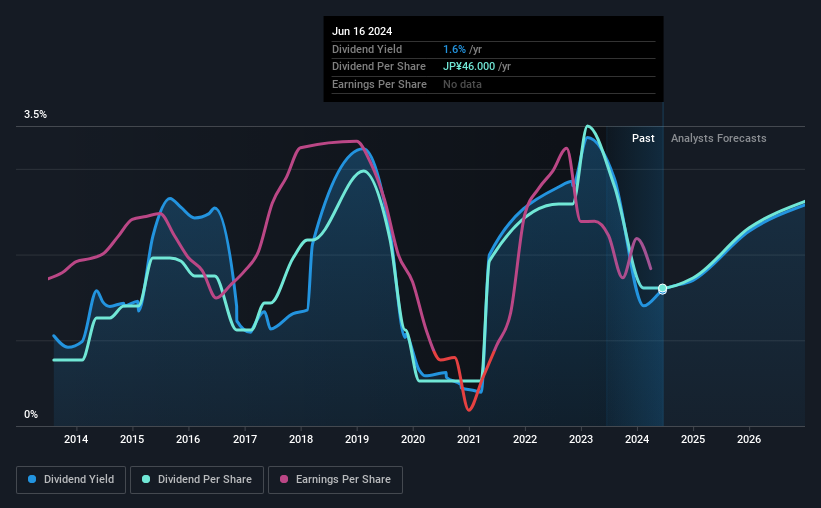The width and height of the screenshot is (821, 508).
Task: Click the highlighted data point marker at Jun 2024
Action: coord(662,289)
